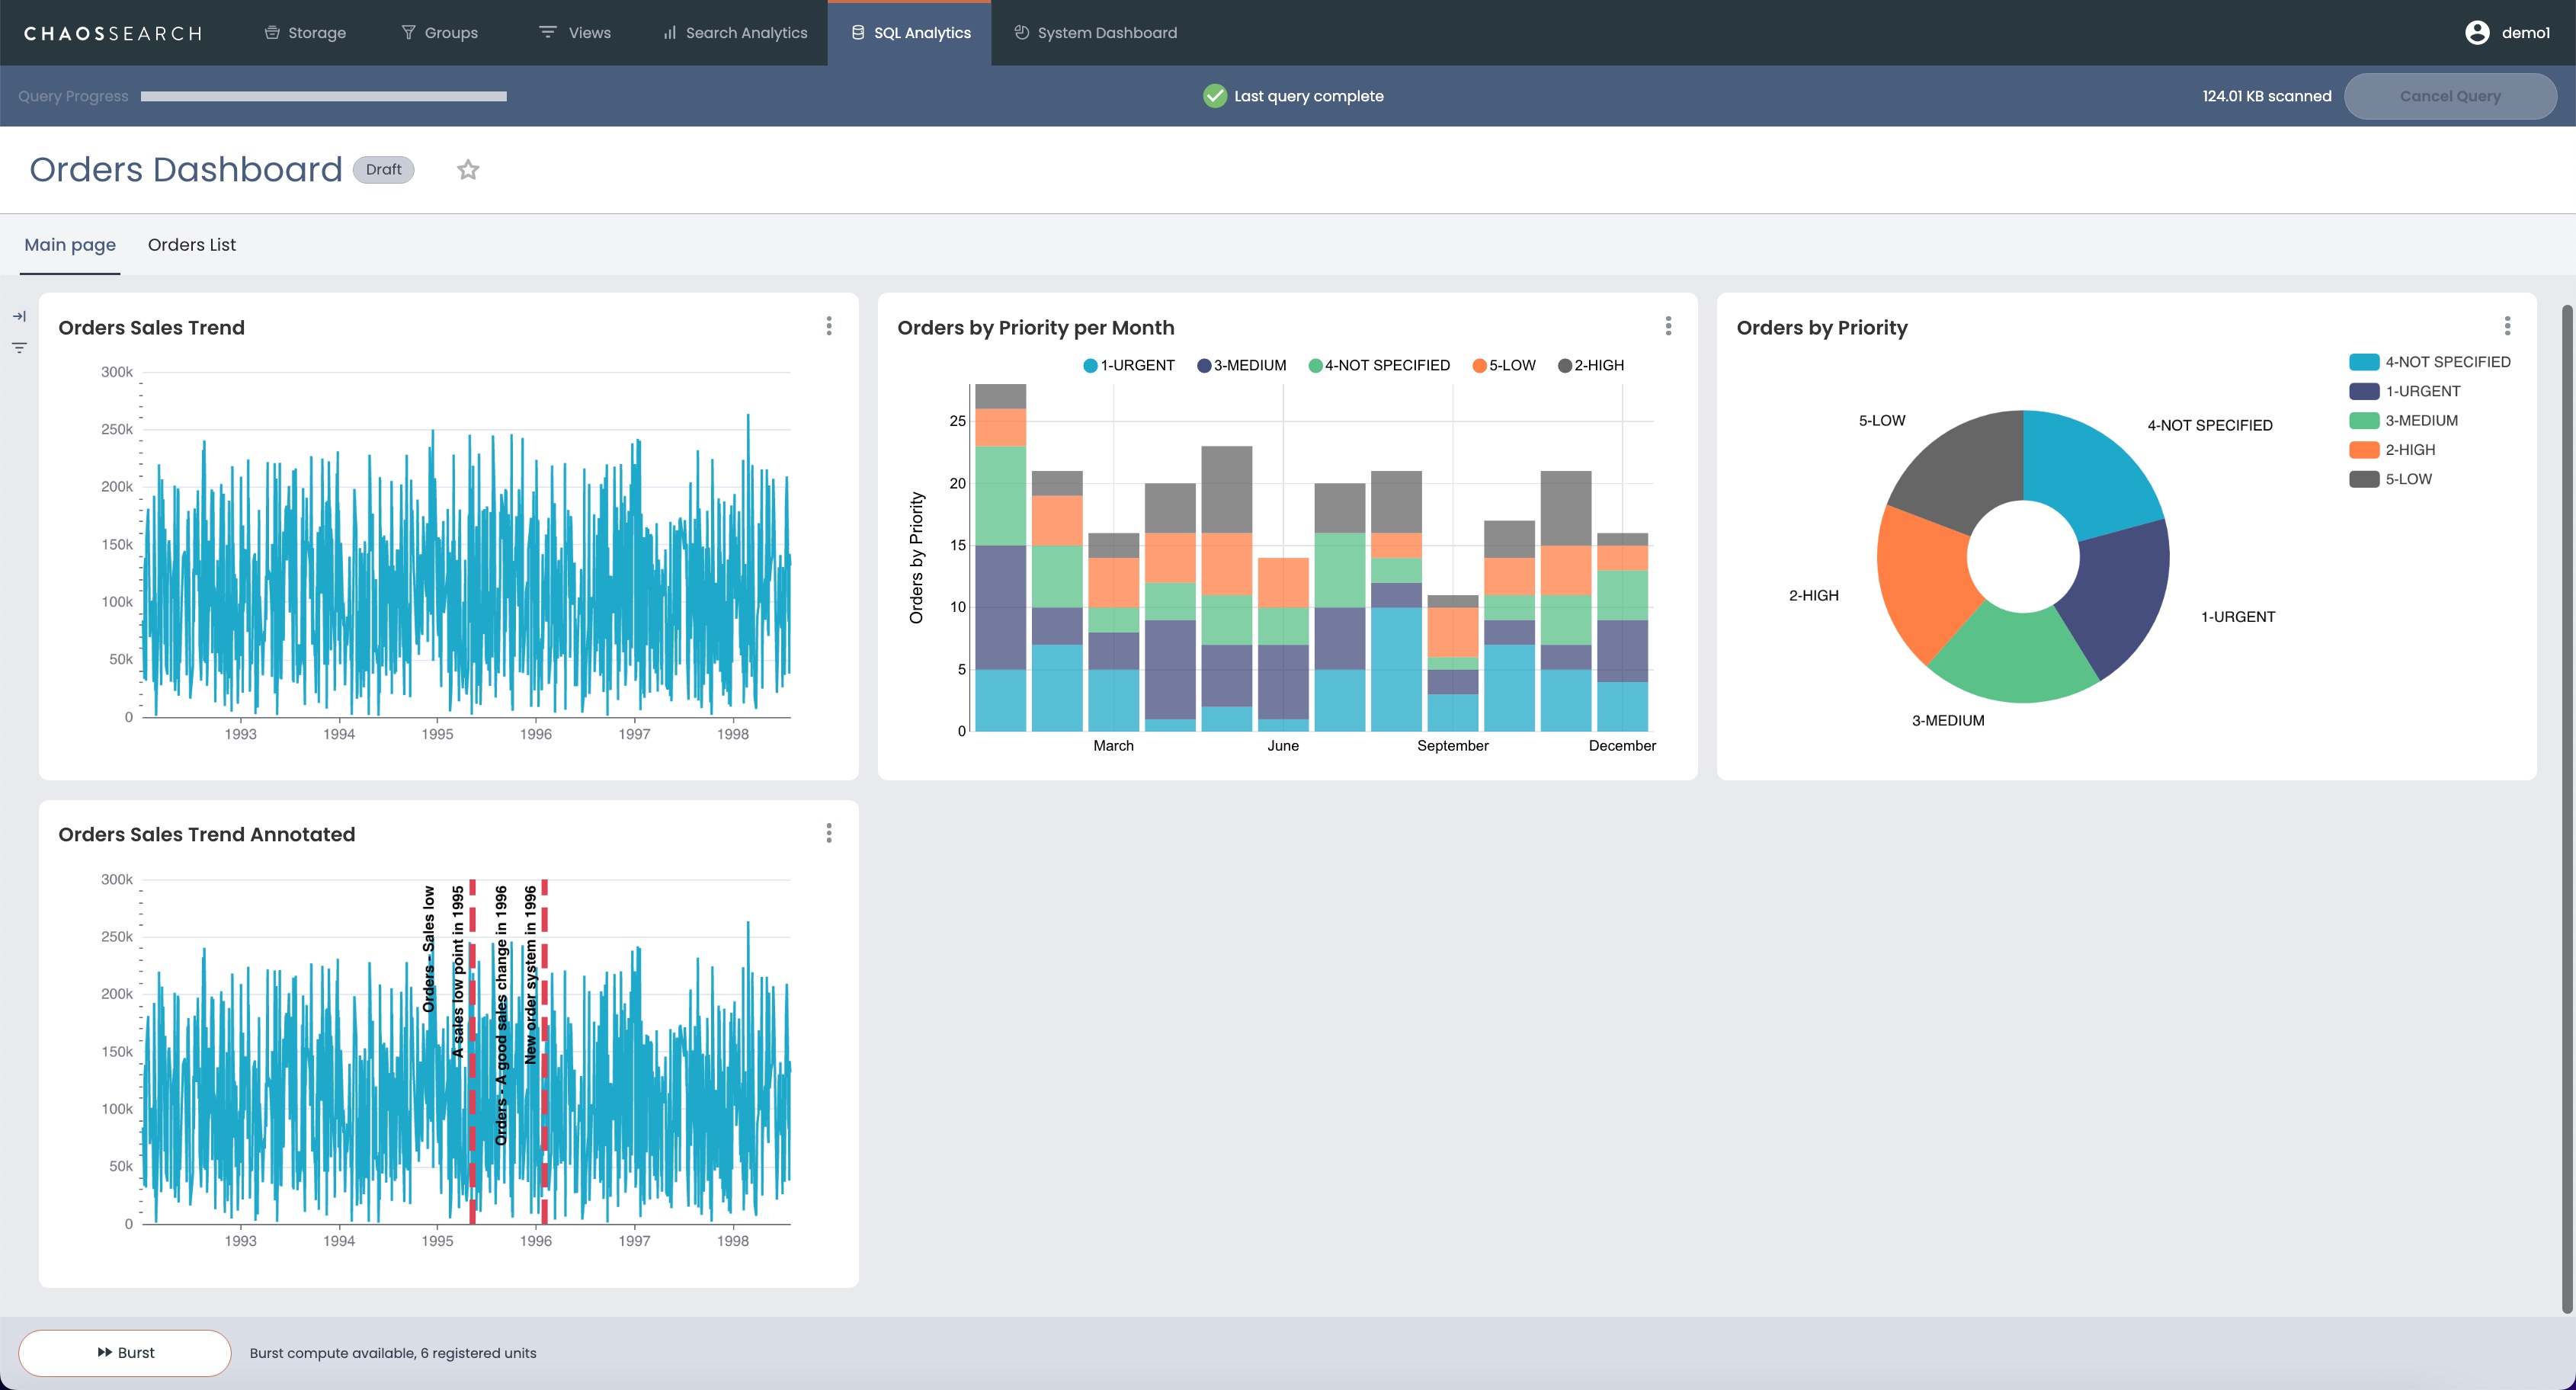Open Orders Sales Trend options menu
This screenshot has height=1390, width=2576.
click(x=829, y=326)
